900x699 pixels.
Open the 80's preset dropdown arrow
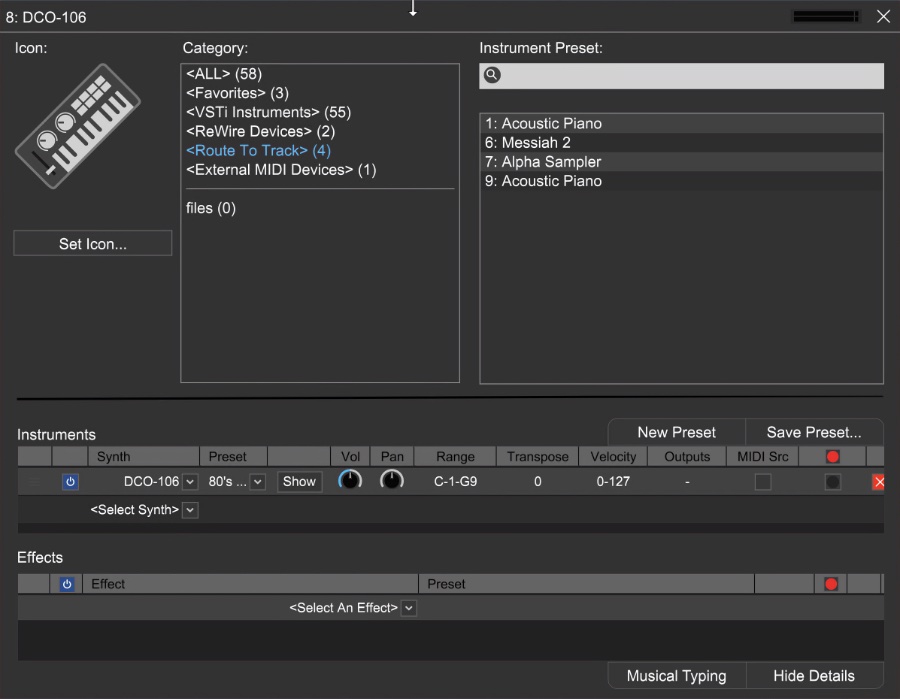258,482
